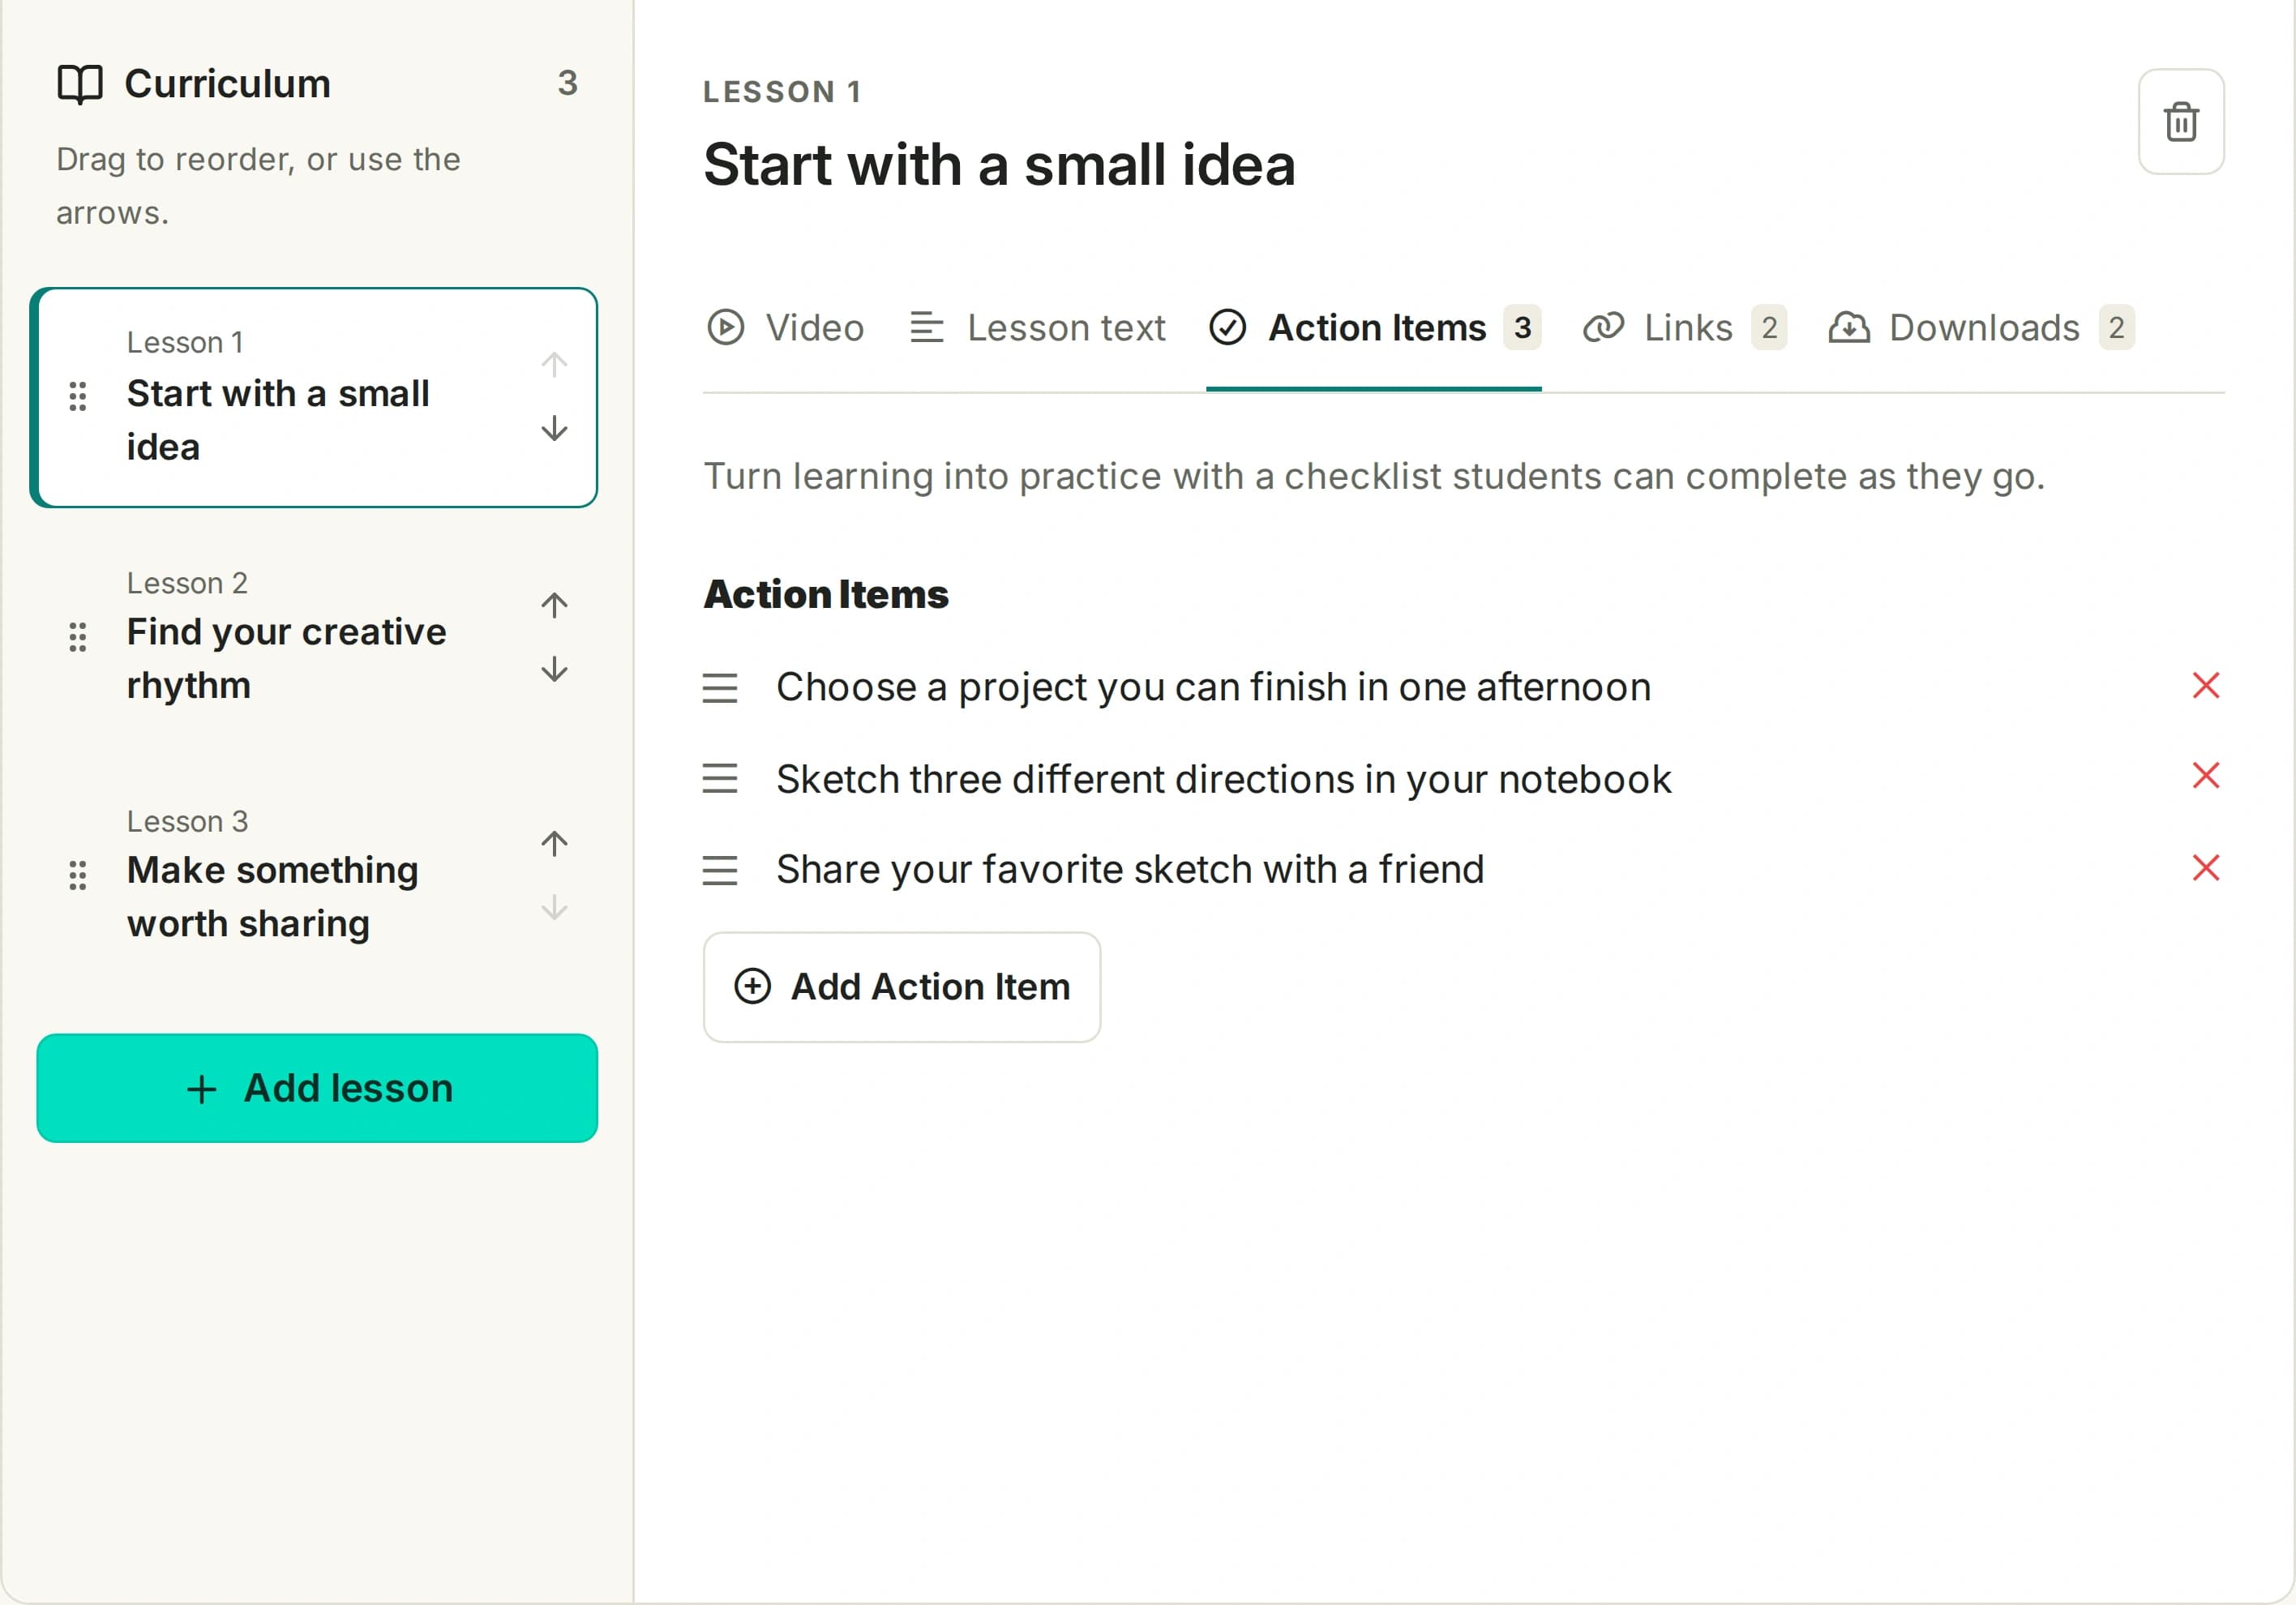Click the 'LESSON 1' label above the title
2296x1605 pixels.
[x=782, y=92]
